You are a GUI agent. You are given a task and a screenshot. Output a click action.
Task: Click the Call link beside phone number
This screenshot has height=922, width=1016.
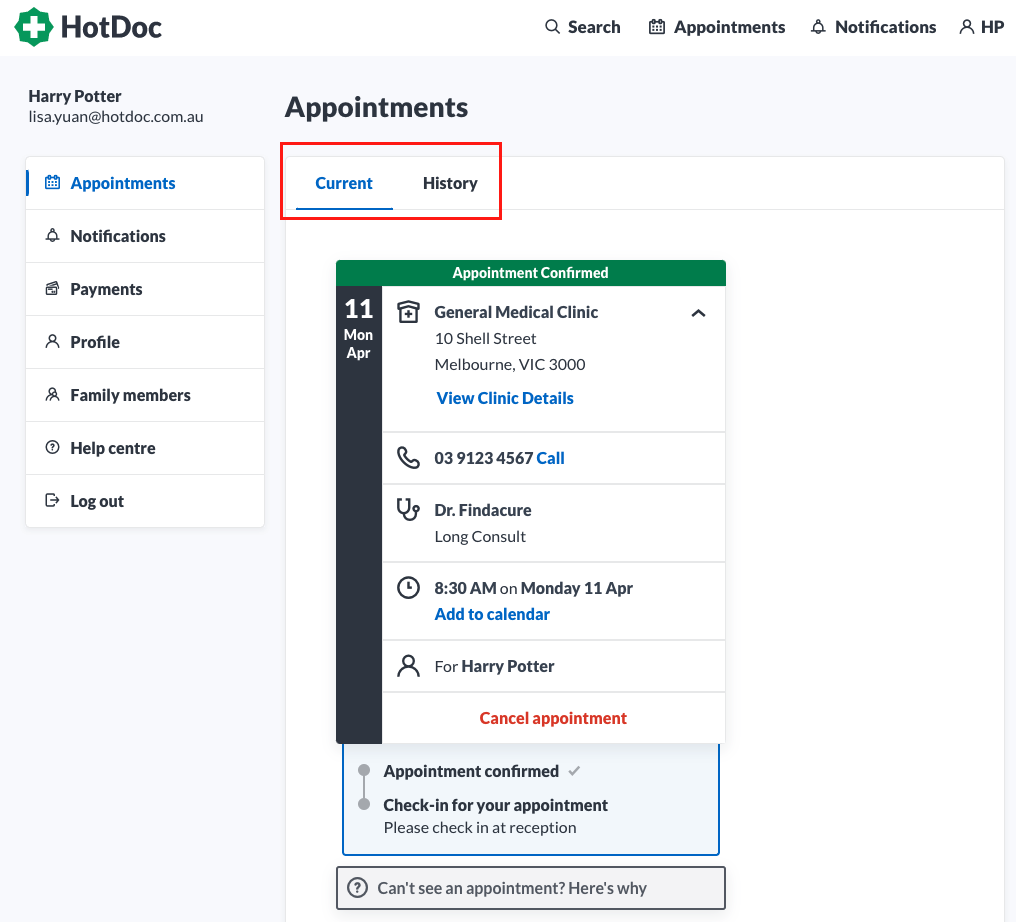550,458
